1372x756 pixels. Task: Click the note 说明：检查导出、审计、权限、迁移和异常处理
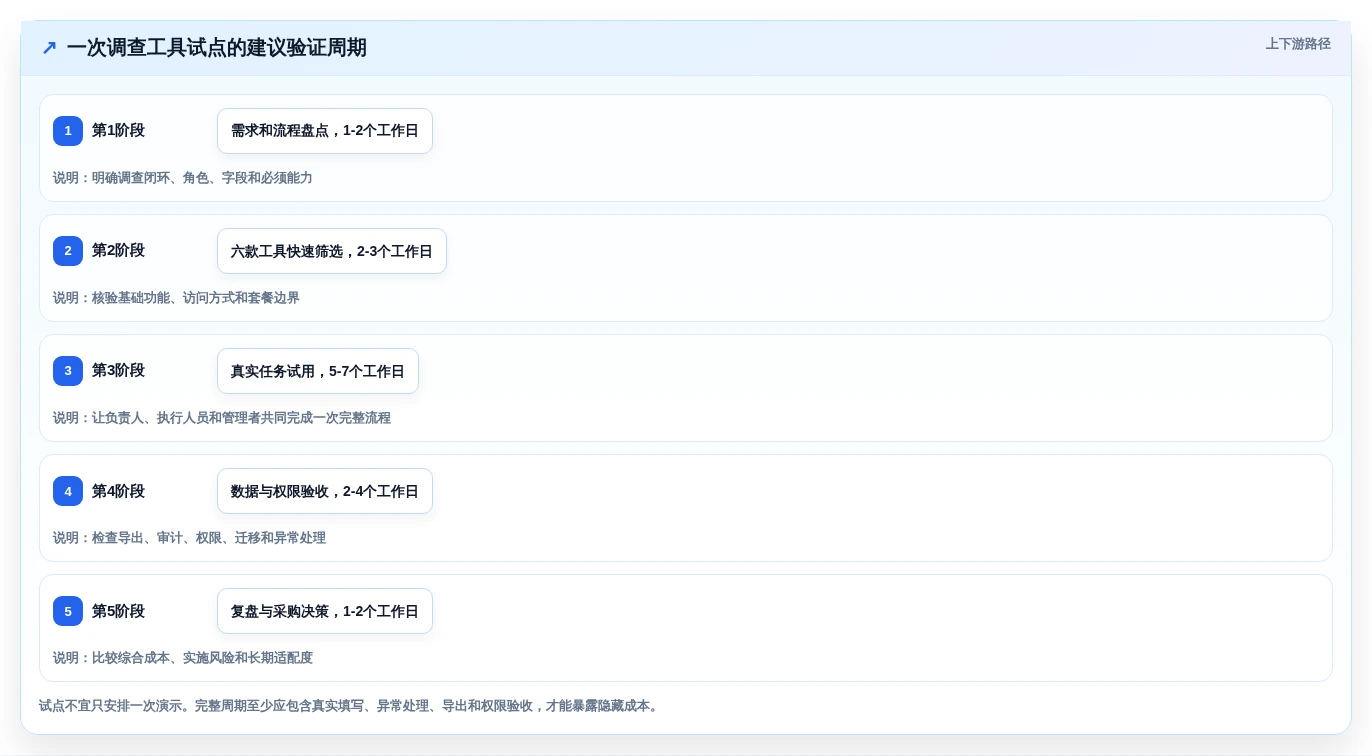point(189,538)
